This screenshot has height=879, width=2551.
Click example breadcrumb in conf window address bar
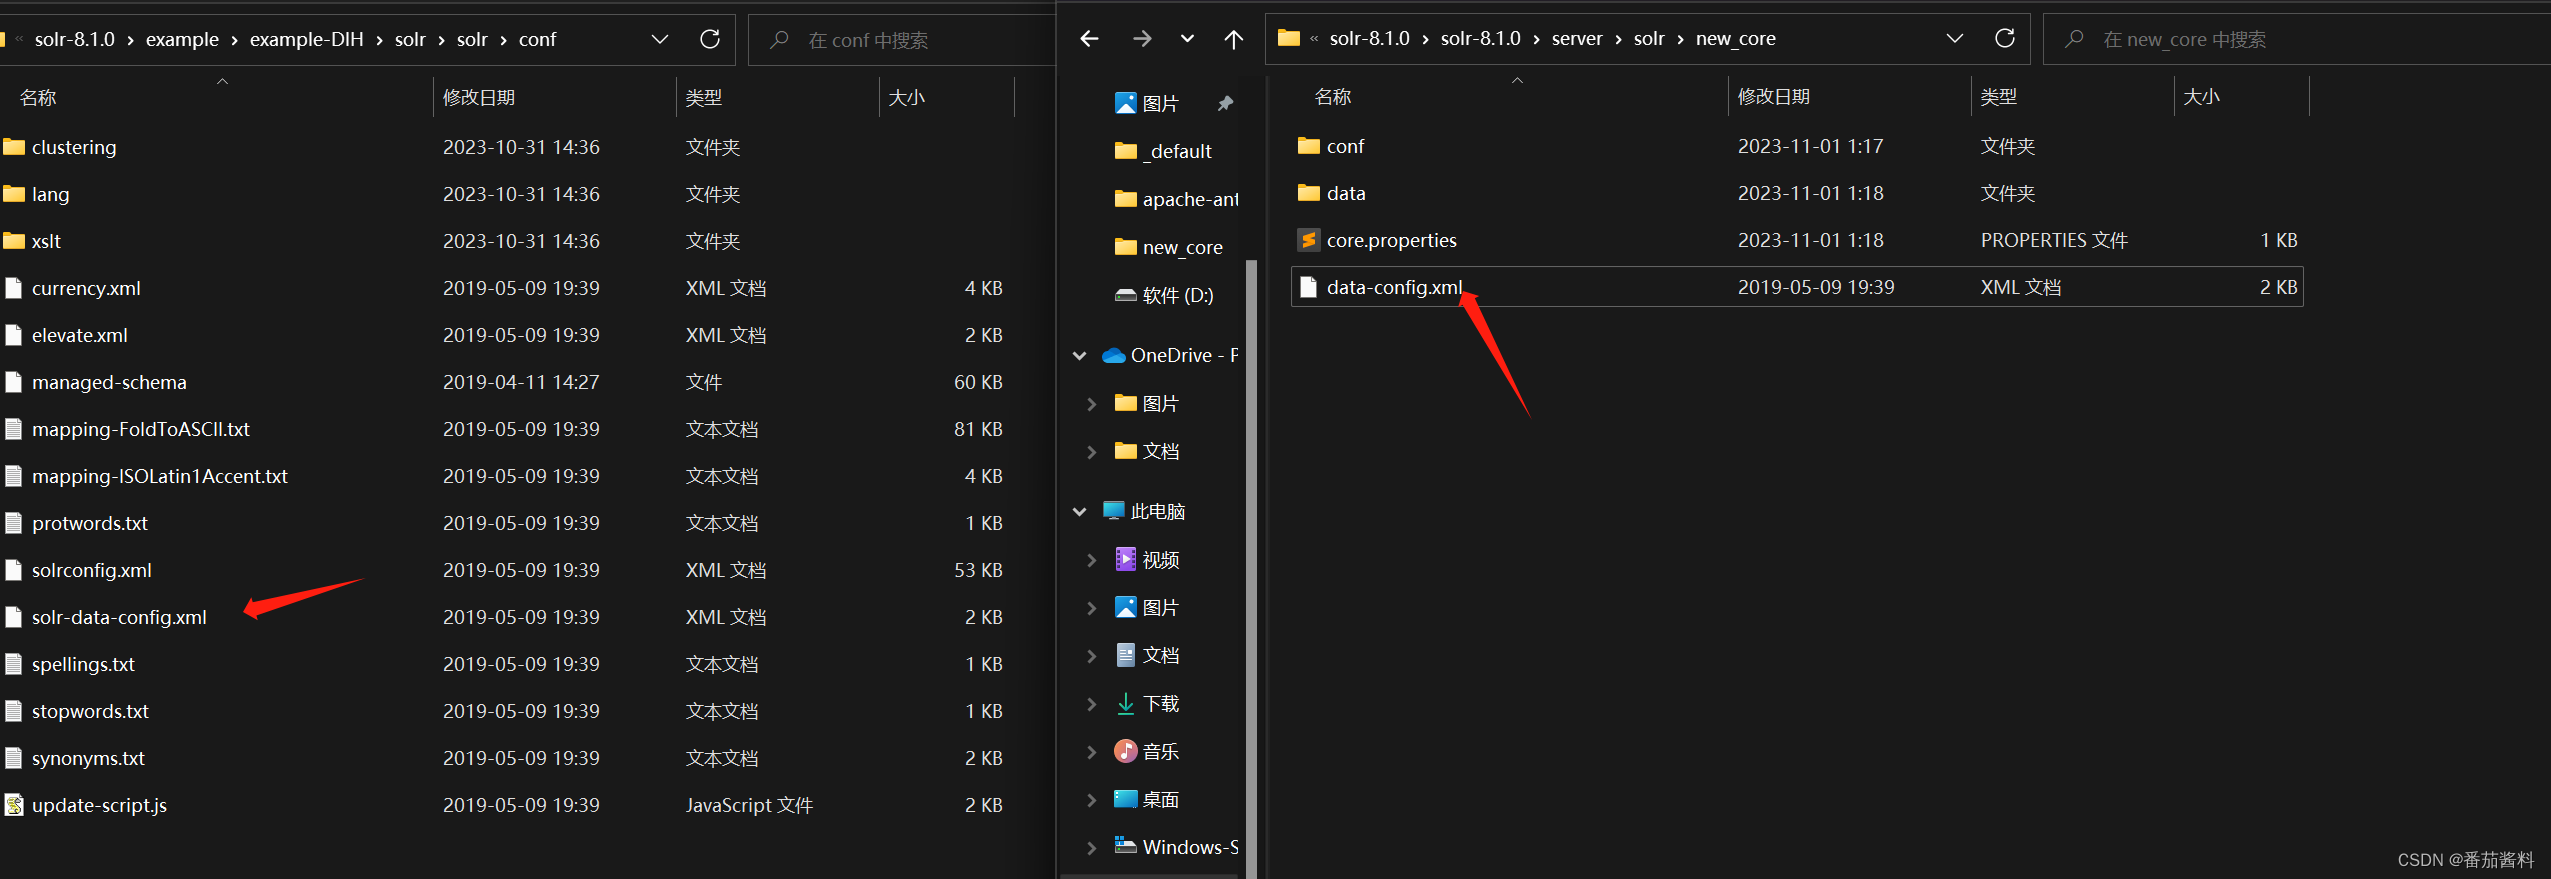[182, 40]
